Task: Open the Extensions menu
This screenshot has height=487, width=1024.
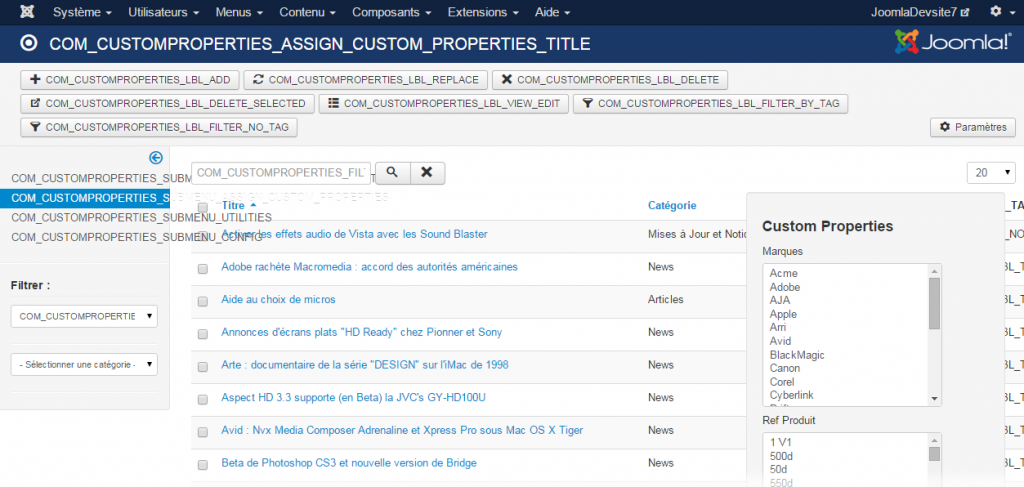Action: pyautogui.click(x=483, y=12)
